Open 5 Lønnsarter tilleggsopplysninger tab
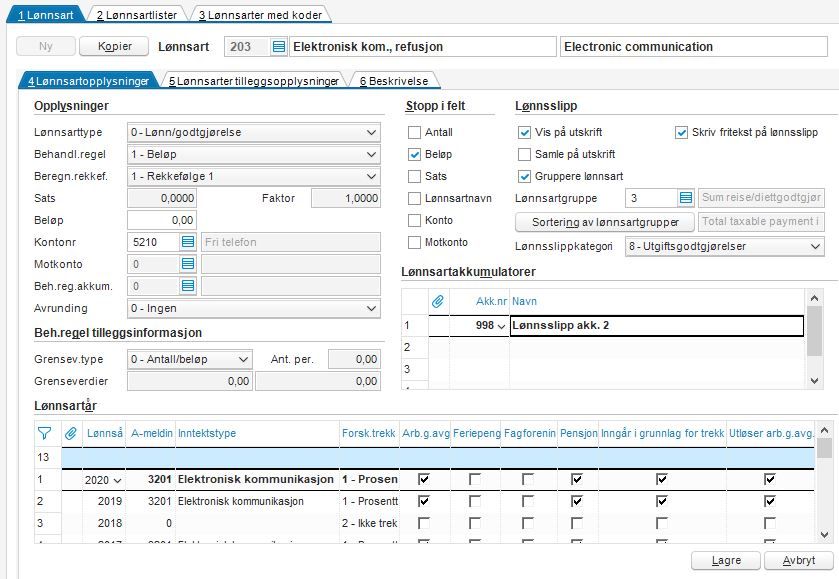This screenshot has width=839, height=579. click(254, 81)
